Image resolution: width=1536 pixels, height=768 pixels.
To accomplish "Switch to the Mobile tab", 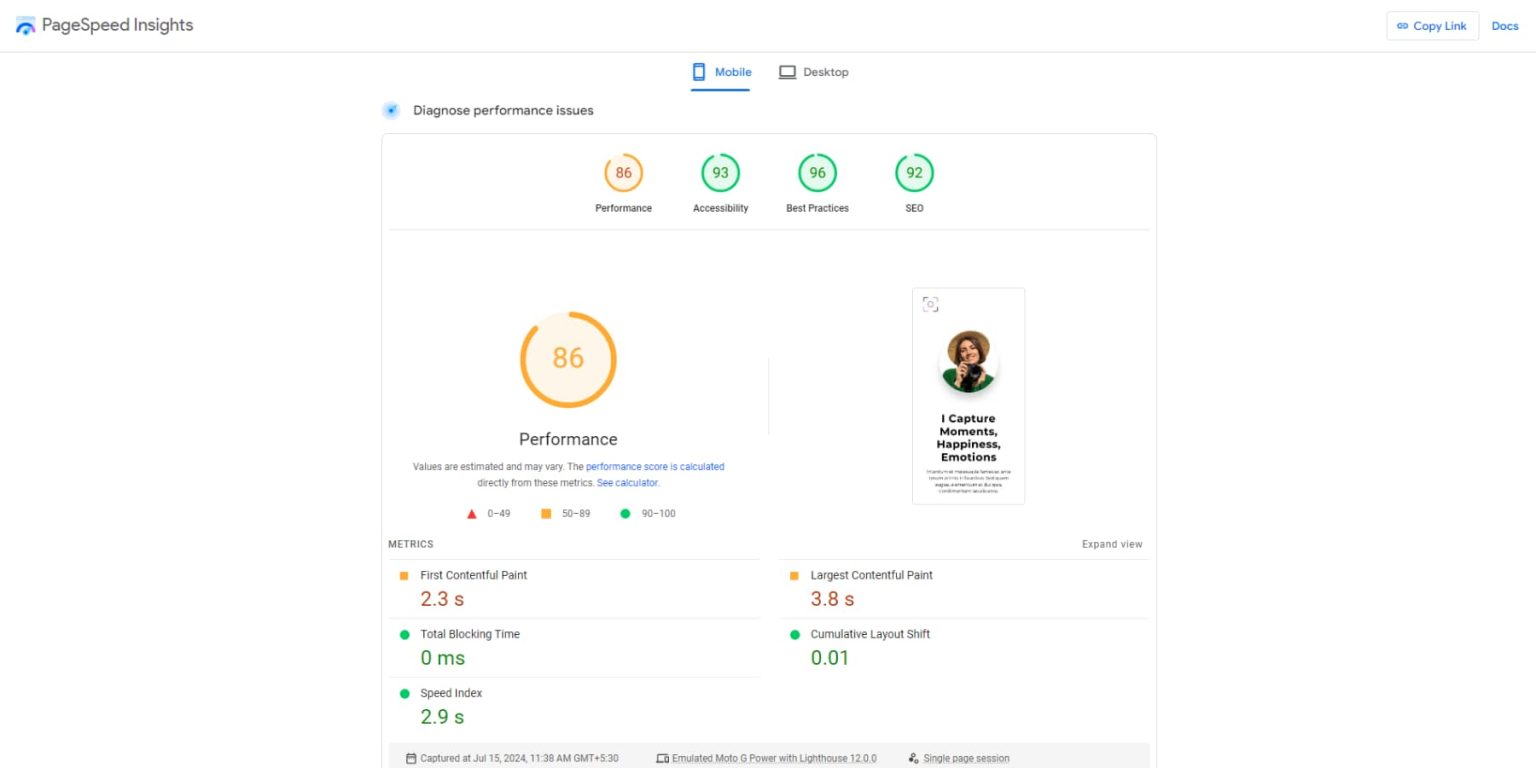I will coord(721,72).
